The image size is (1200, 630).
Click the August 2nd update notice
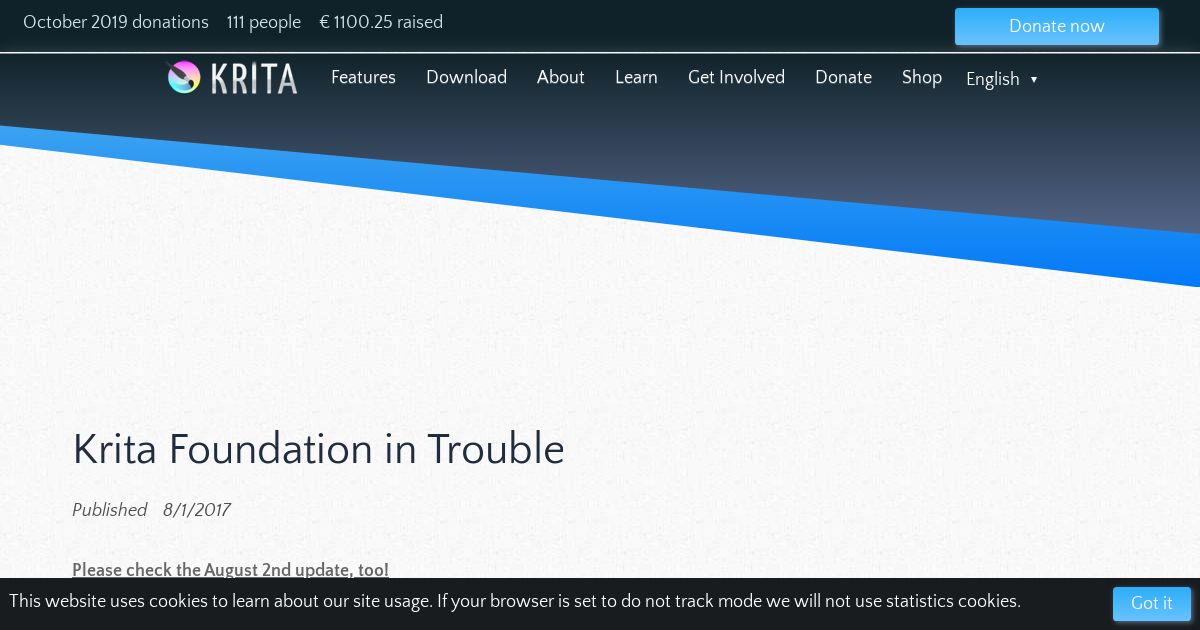coord(230,570)
